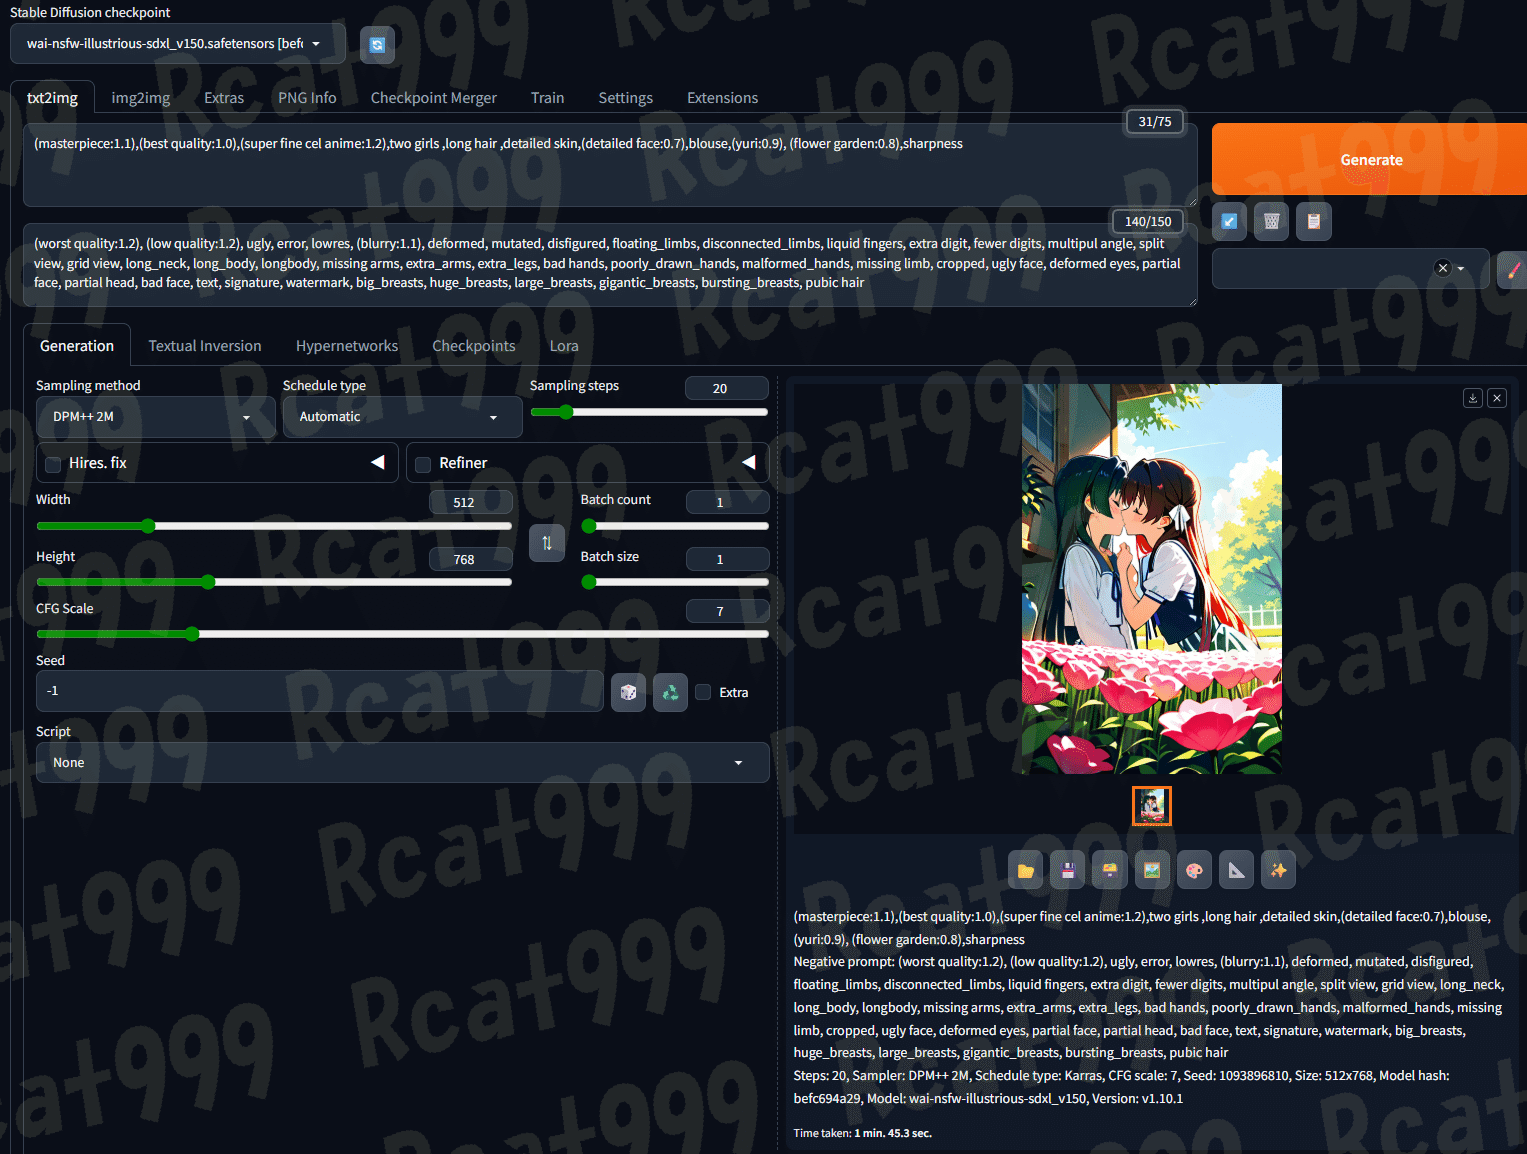Swap width and height values
1527x1154 pixels.
547,543
